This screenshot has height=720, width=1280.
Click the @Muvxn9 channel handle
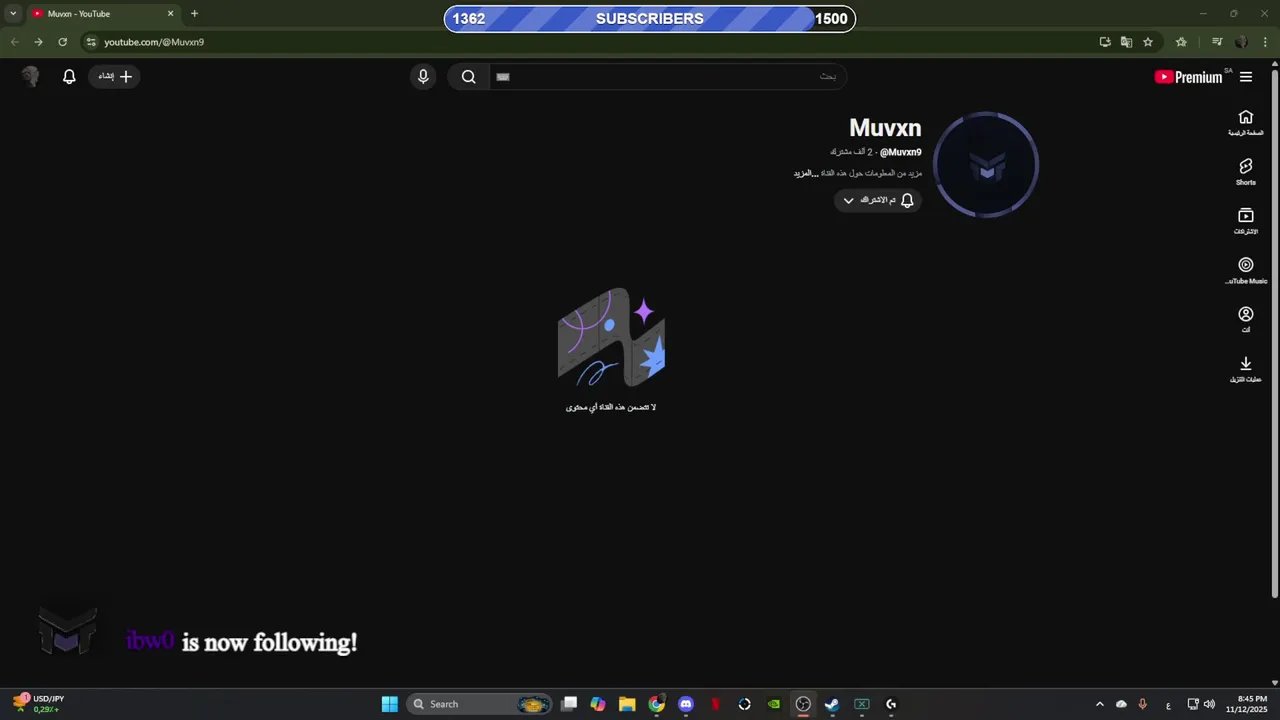tap(900, 152)
